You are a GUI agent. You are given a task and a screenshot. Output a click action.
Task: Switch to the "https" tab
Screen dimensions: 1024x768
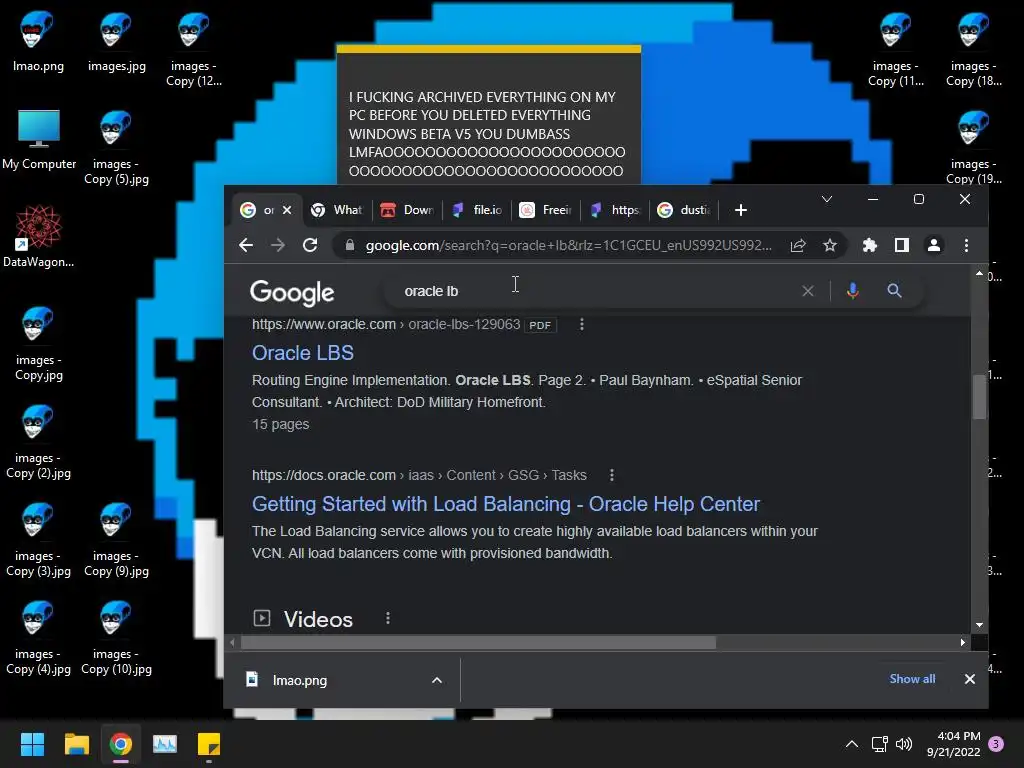pyautogui.click(x=616, y=210)
